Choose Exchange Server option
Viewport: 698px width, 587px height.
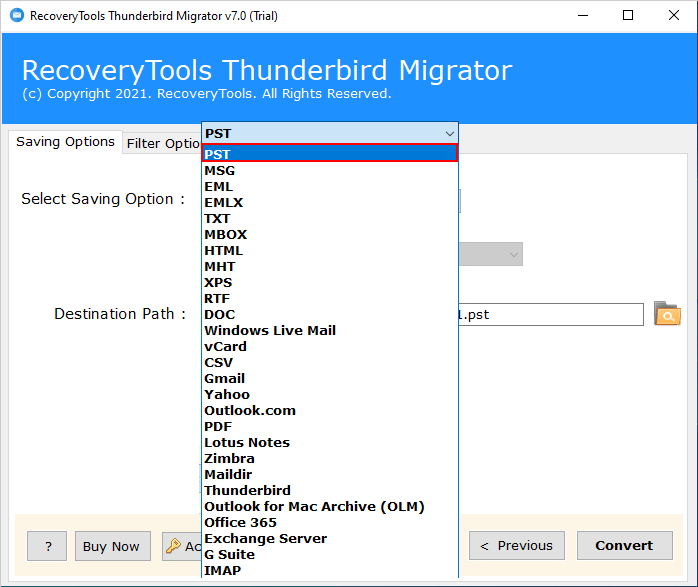pos(329,539)
